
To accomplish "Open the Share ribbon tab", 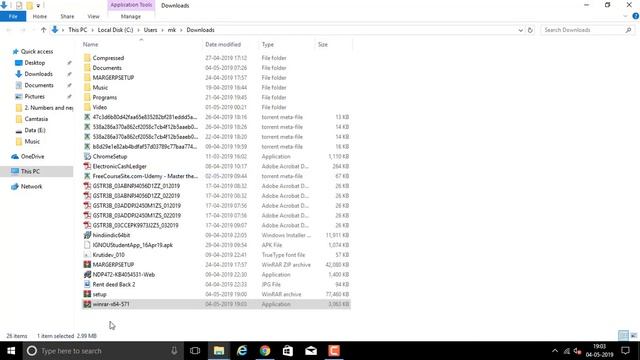I will coord(67,16).
